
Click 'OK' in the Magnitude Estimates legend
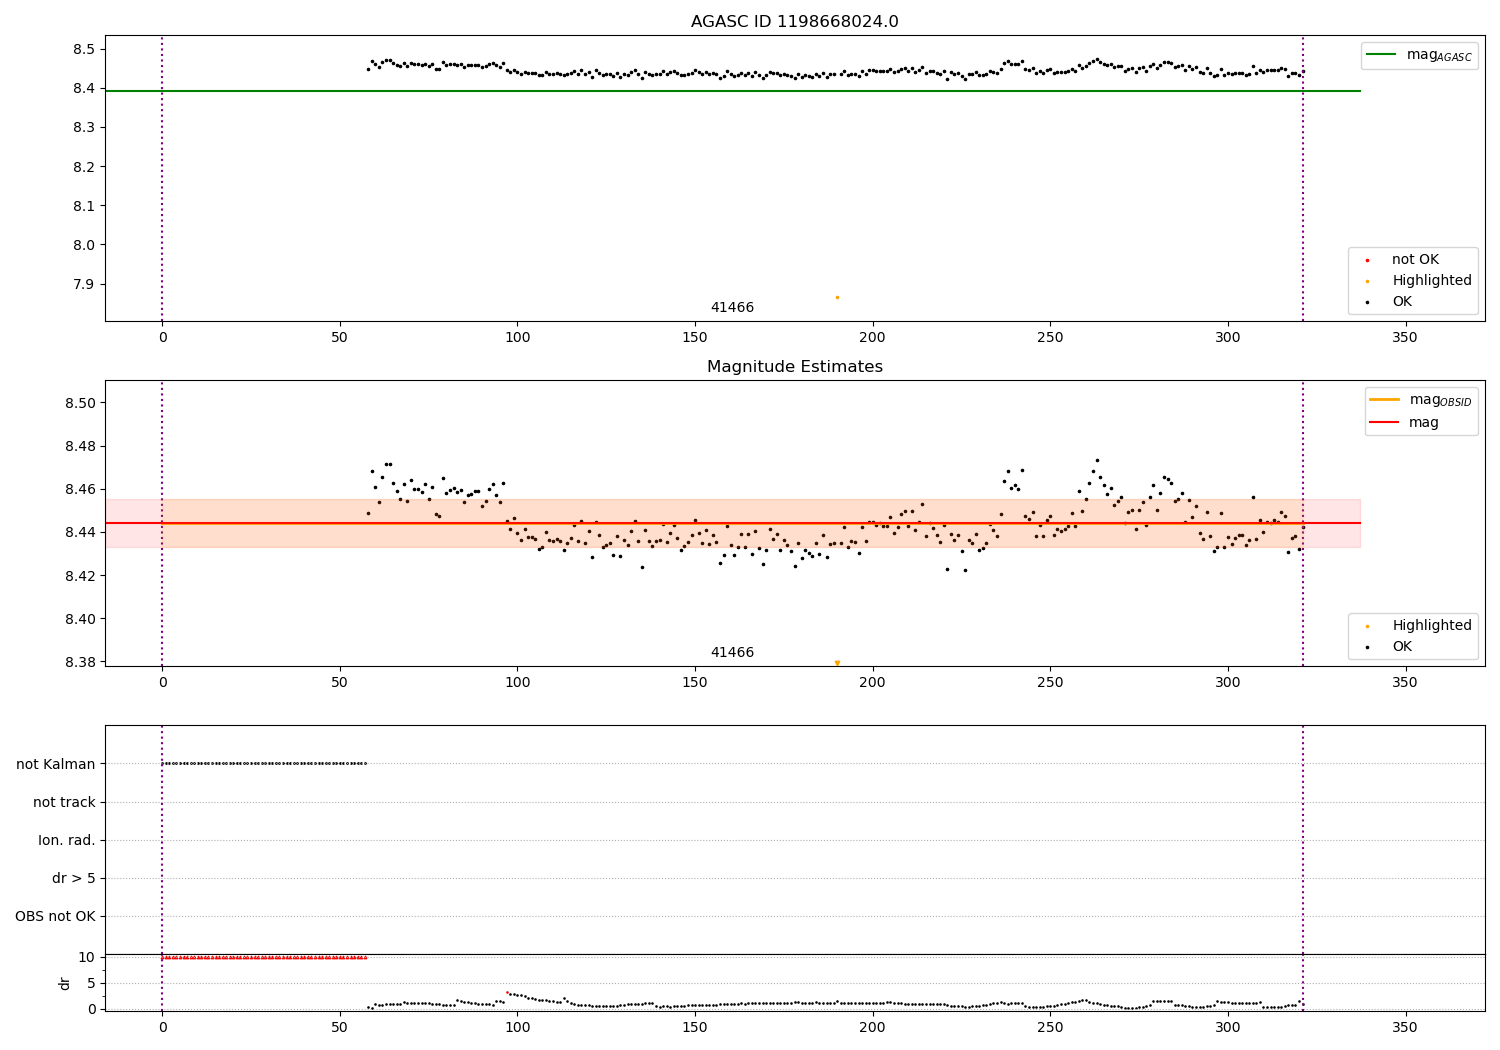pos(1389,647)
